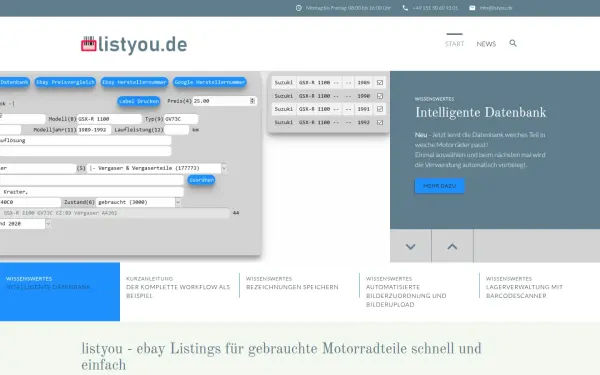Toggle checkbox for Suzuki GSX-R 1100 1990
600x375 pixels.
pyautogui.click(x=380, y=96)
